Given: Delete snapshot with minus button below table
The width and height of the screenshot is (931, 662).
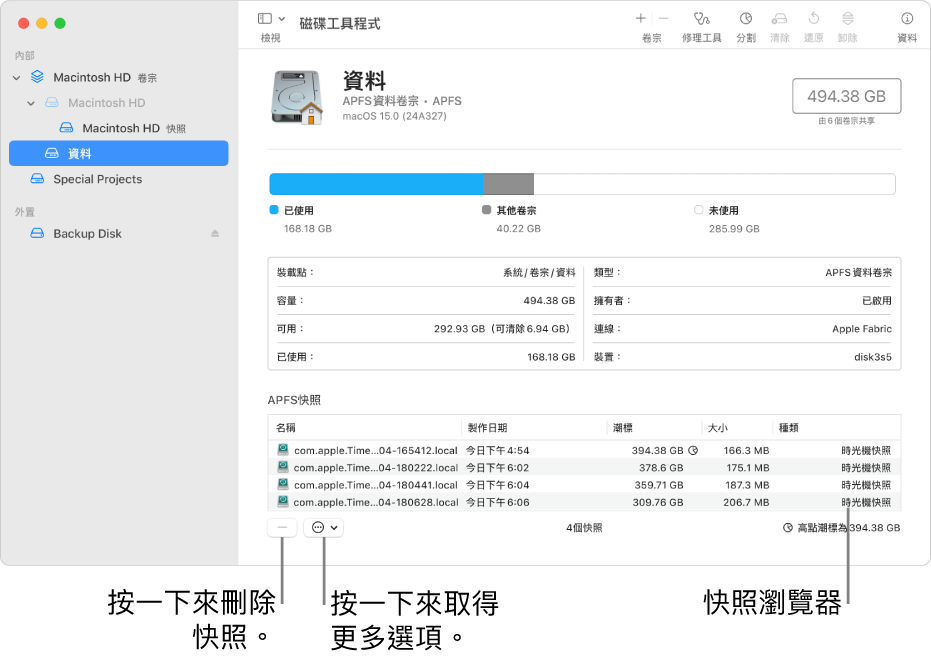Looking at the screenshot, I should coord(282,527).
